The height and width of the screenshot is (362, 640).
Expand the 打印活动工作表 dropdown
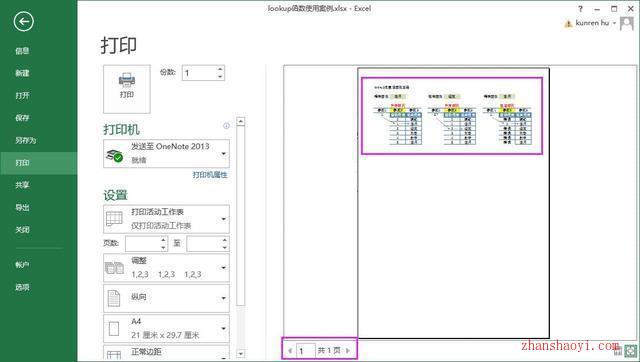166,219
